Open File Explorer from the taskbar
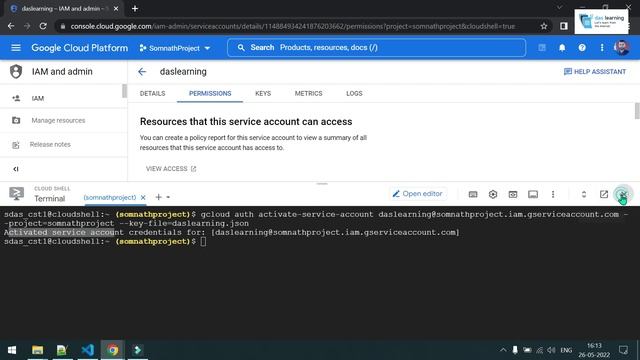640x360 pixels. pyautogui.click(x=38, y=350)
